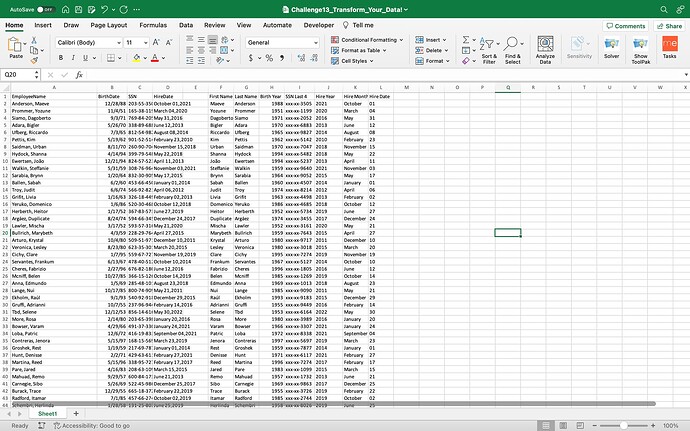Open the Data ribbon tab
690x431 pixels.
pyautogui.click(x=186, y=25)
